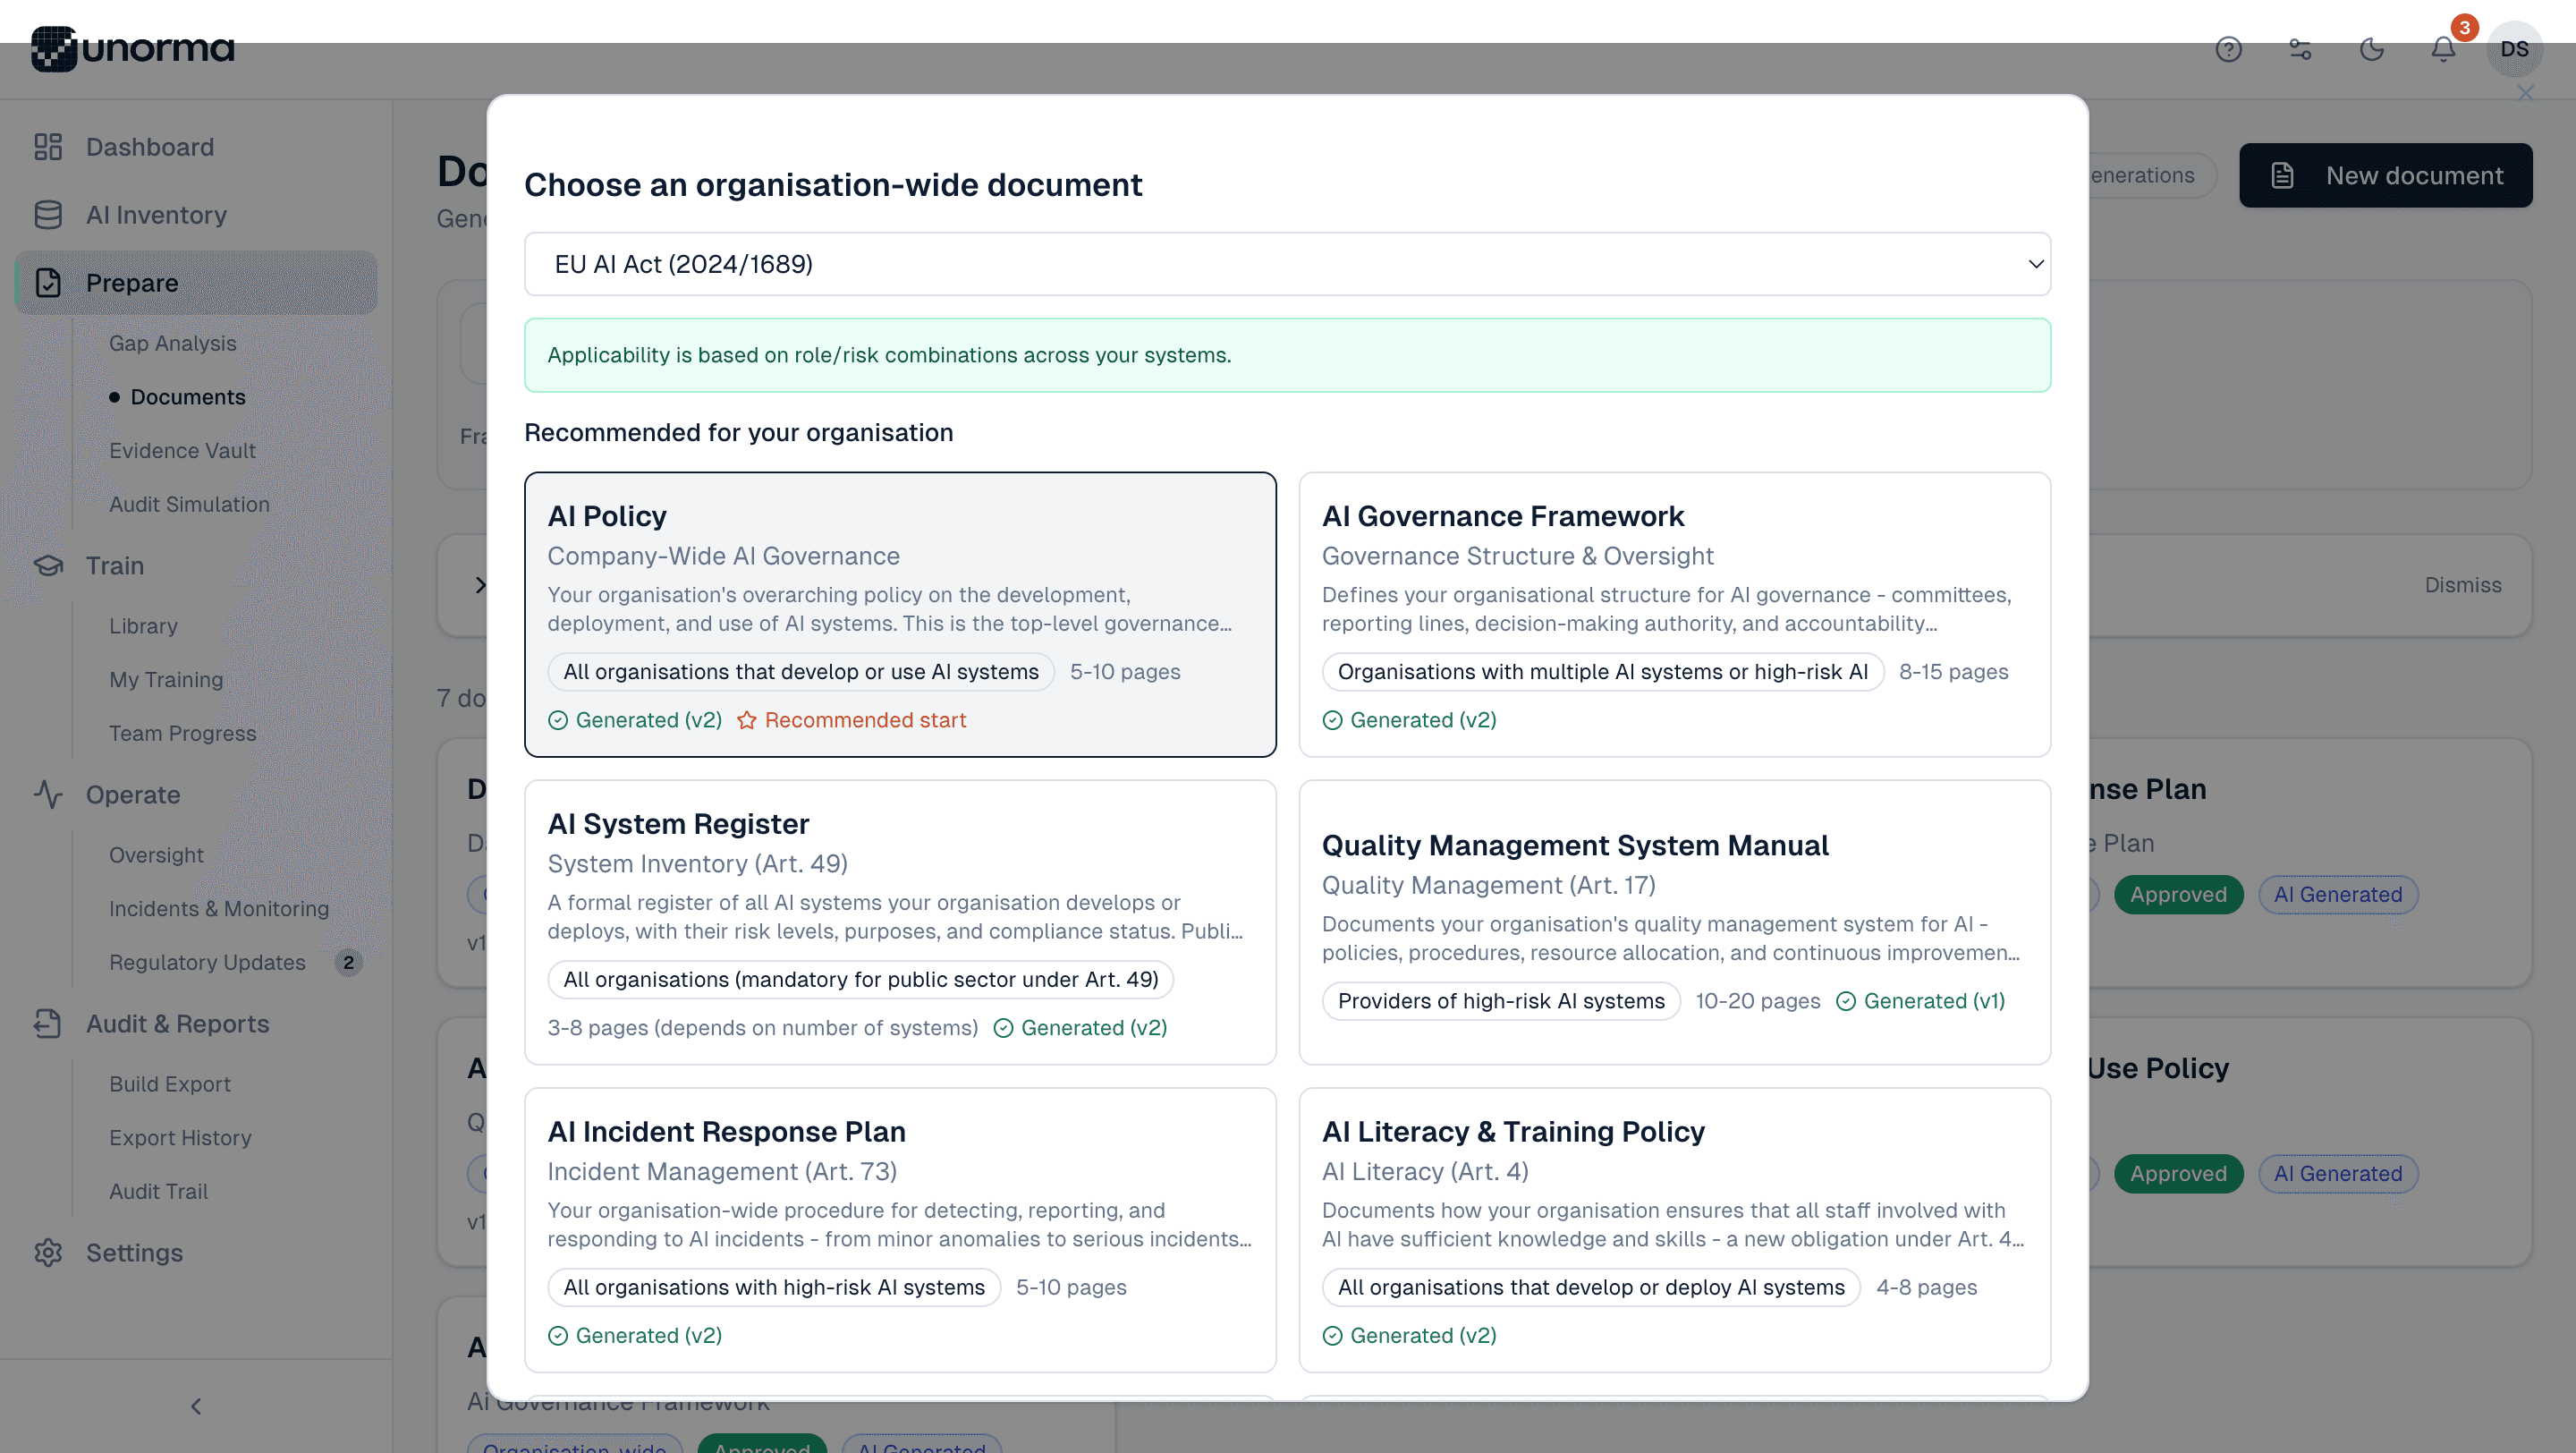Open Export History in the sidebar

[180, 1139]
